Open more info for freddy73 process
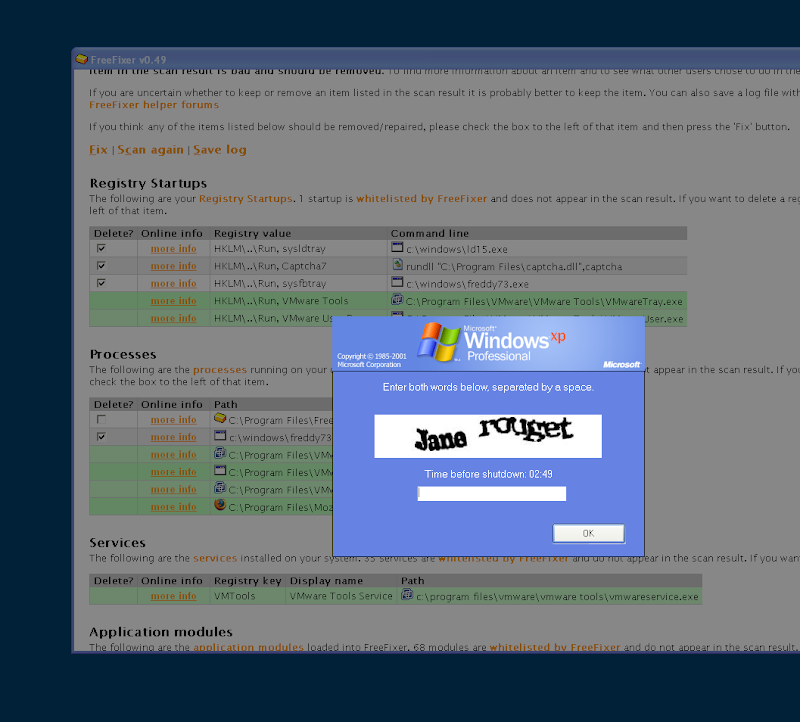Image resolution: width=800 pixels, height=722 pixels. 173,437
